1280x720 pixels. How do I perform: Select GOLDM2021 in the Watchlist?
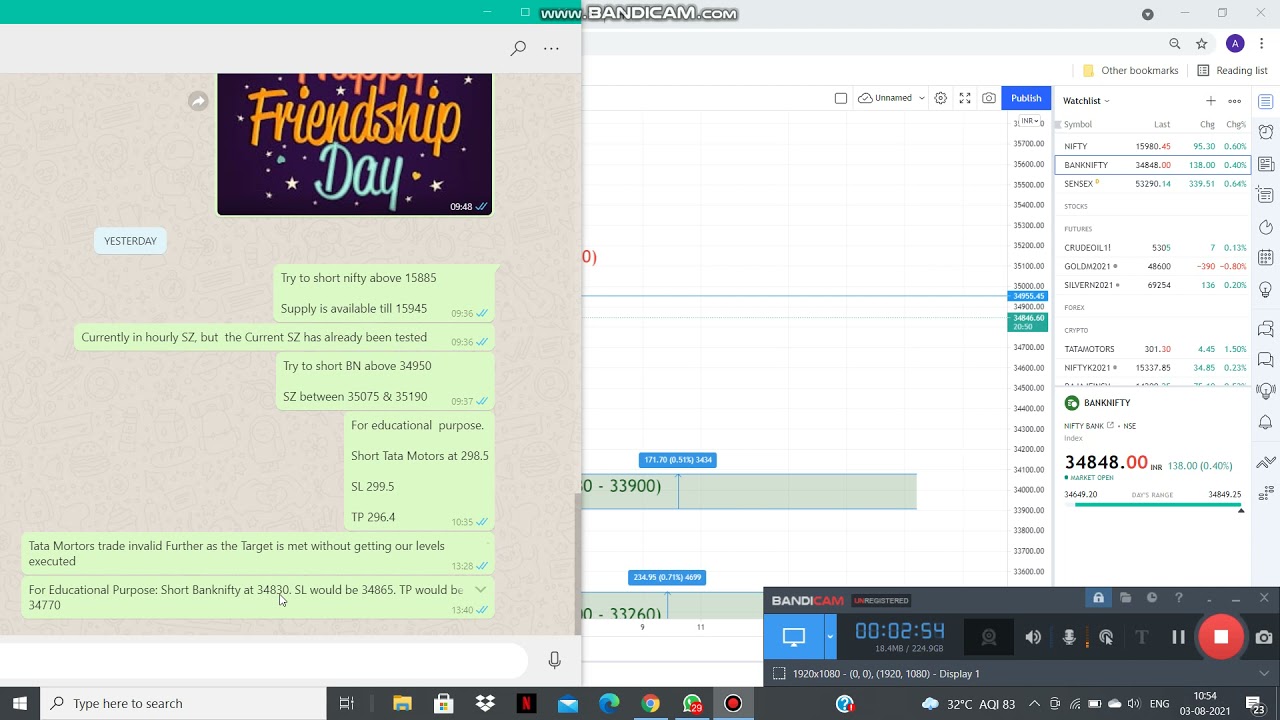[x=1152, y=267]
